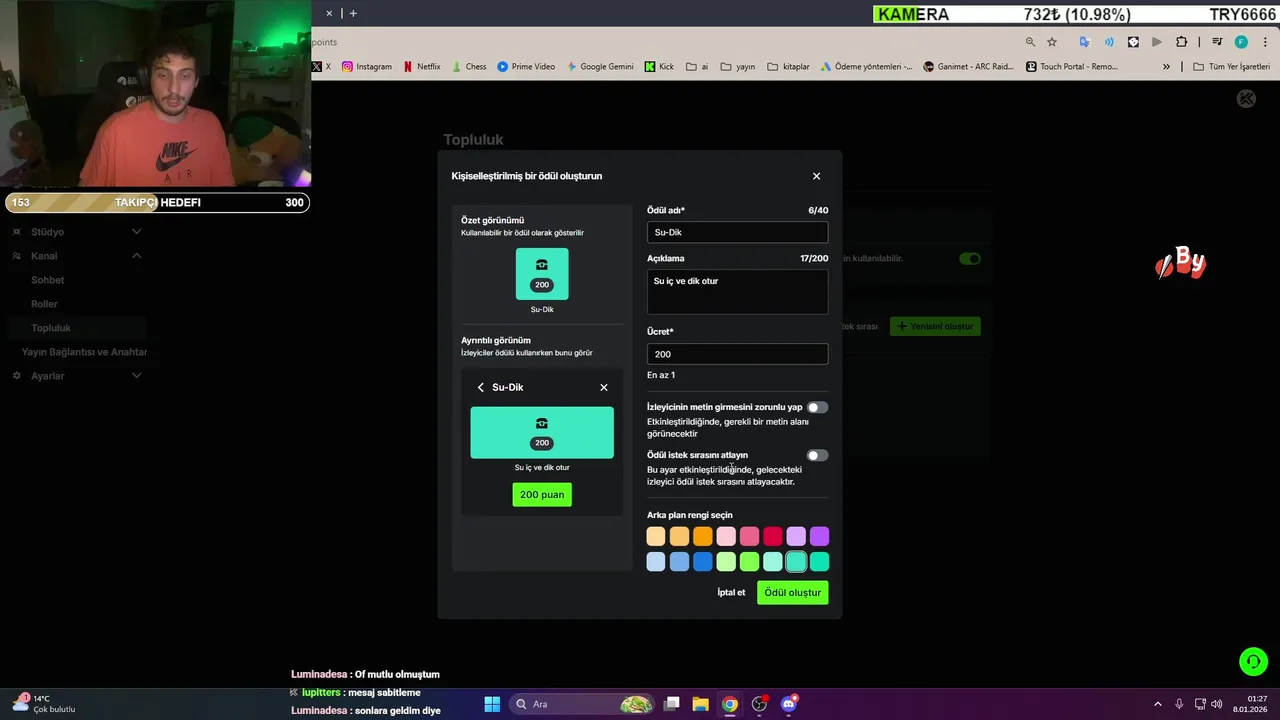Focus the Ödül adı field containing Su-Dik
The image size is (1280, 720).
(737, 232)
